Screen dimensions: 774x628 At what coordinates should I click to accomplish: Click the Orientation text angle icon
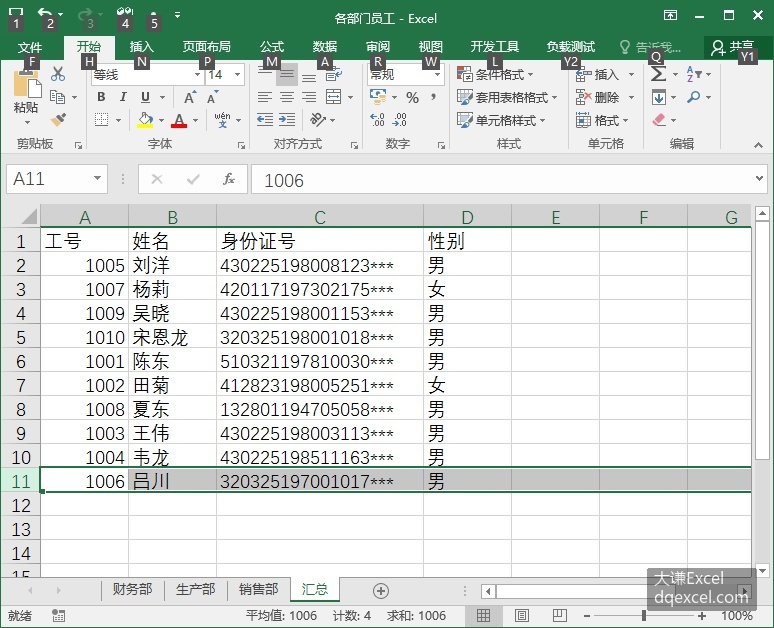317,119
